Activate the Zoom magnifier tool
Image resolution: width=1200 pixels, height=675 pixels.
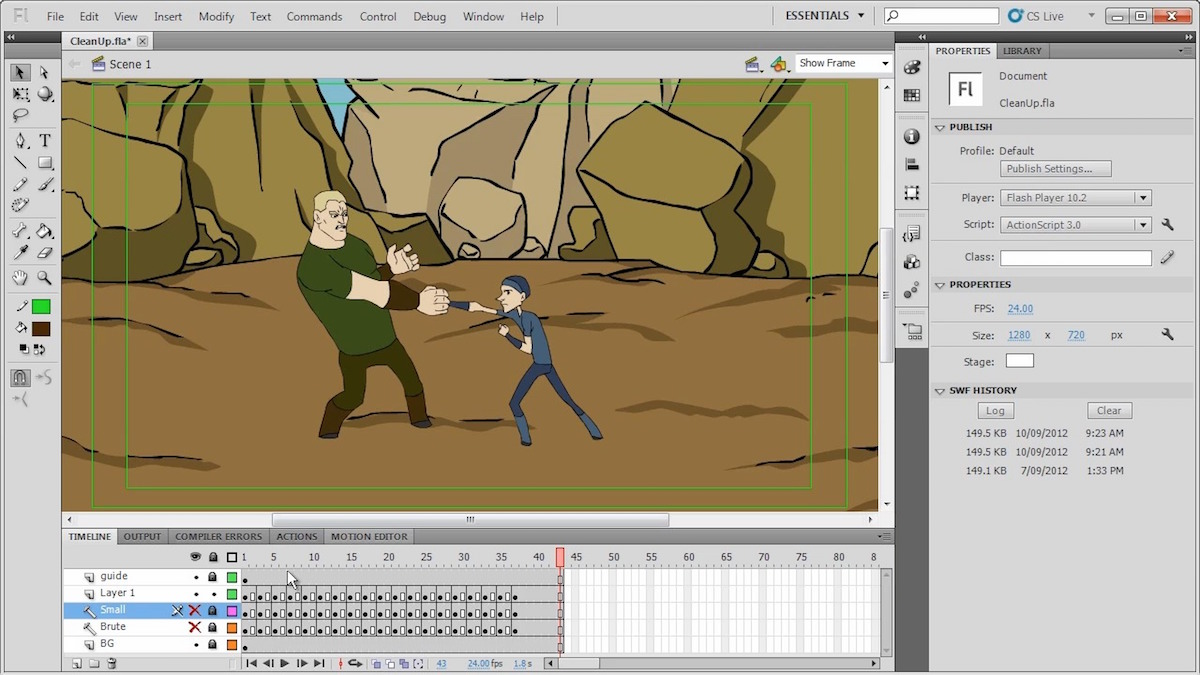pyautogui.click(x=45, y=278)
